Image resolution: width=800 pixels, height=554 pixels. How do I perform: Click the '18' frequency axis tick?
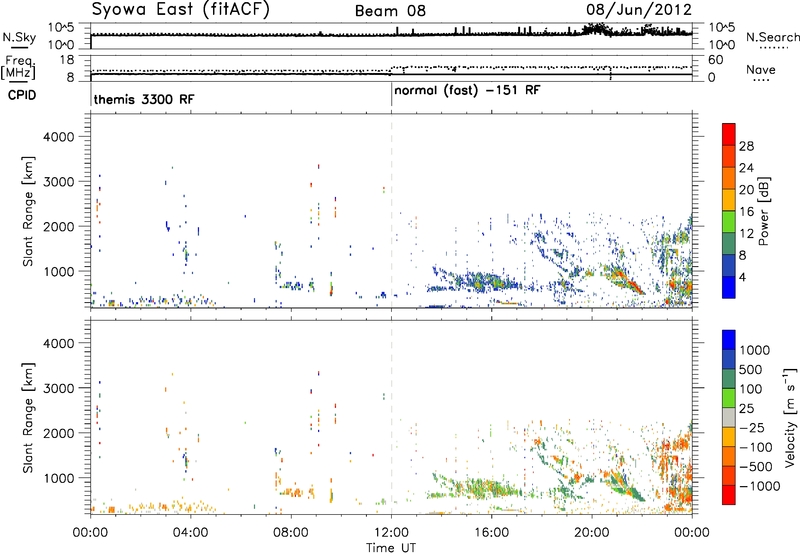tap(66, 60)
